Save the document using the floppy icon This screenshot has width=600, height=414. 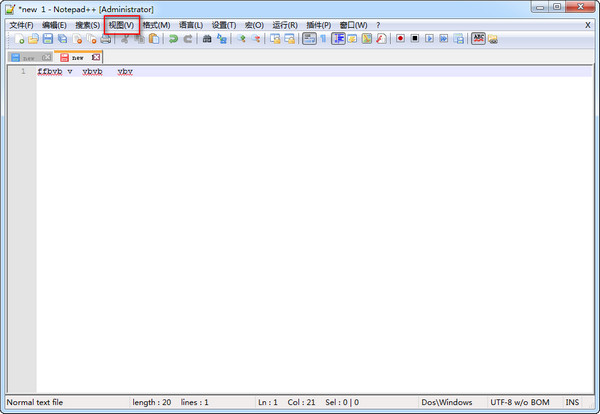(48, 39)
